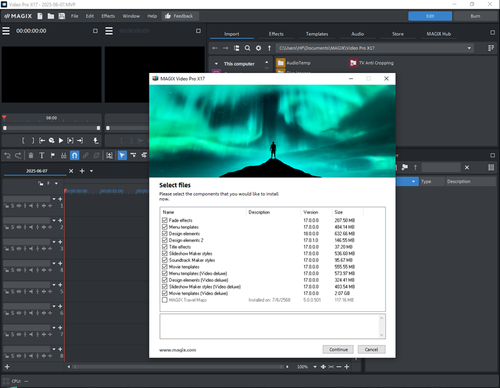The image size is (500, 388).
Task: Open the zoom level 100% dropdown
Action: pyautogui.click(x=315, y=367)
